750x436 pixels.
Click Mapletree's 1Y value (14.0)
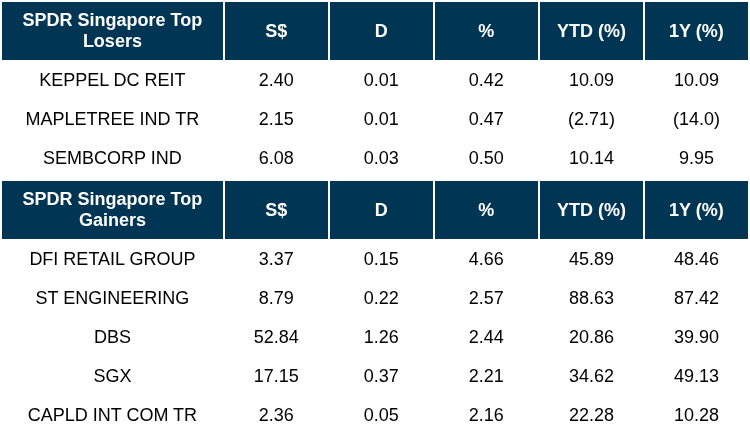tap(696, 119)
